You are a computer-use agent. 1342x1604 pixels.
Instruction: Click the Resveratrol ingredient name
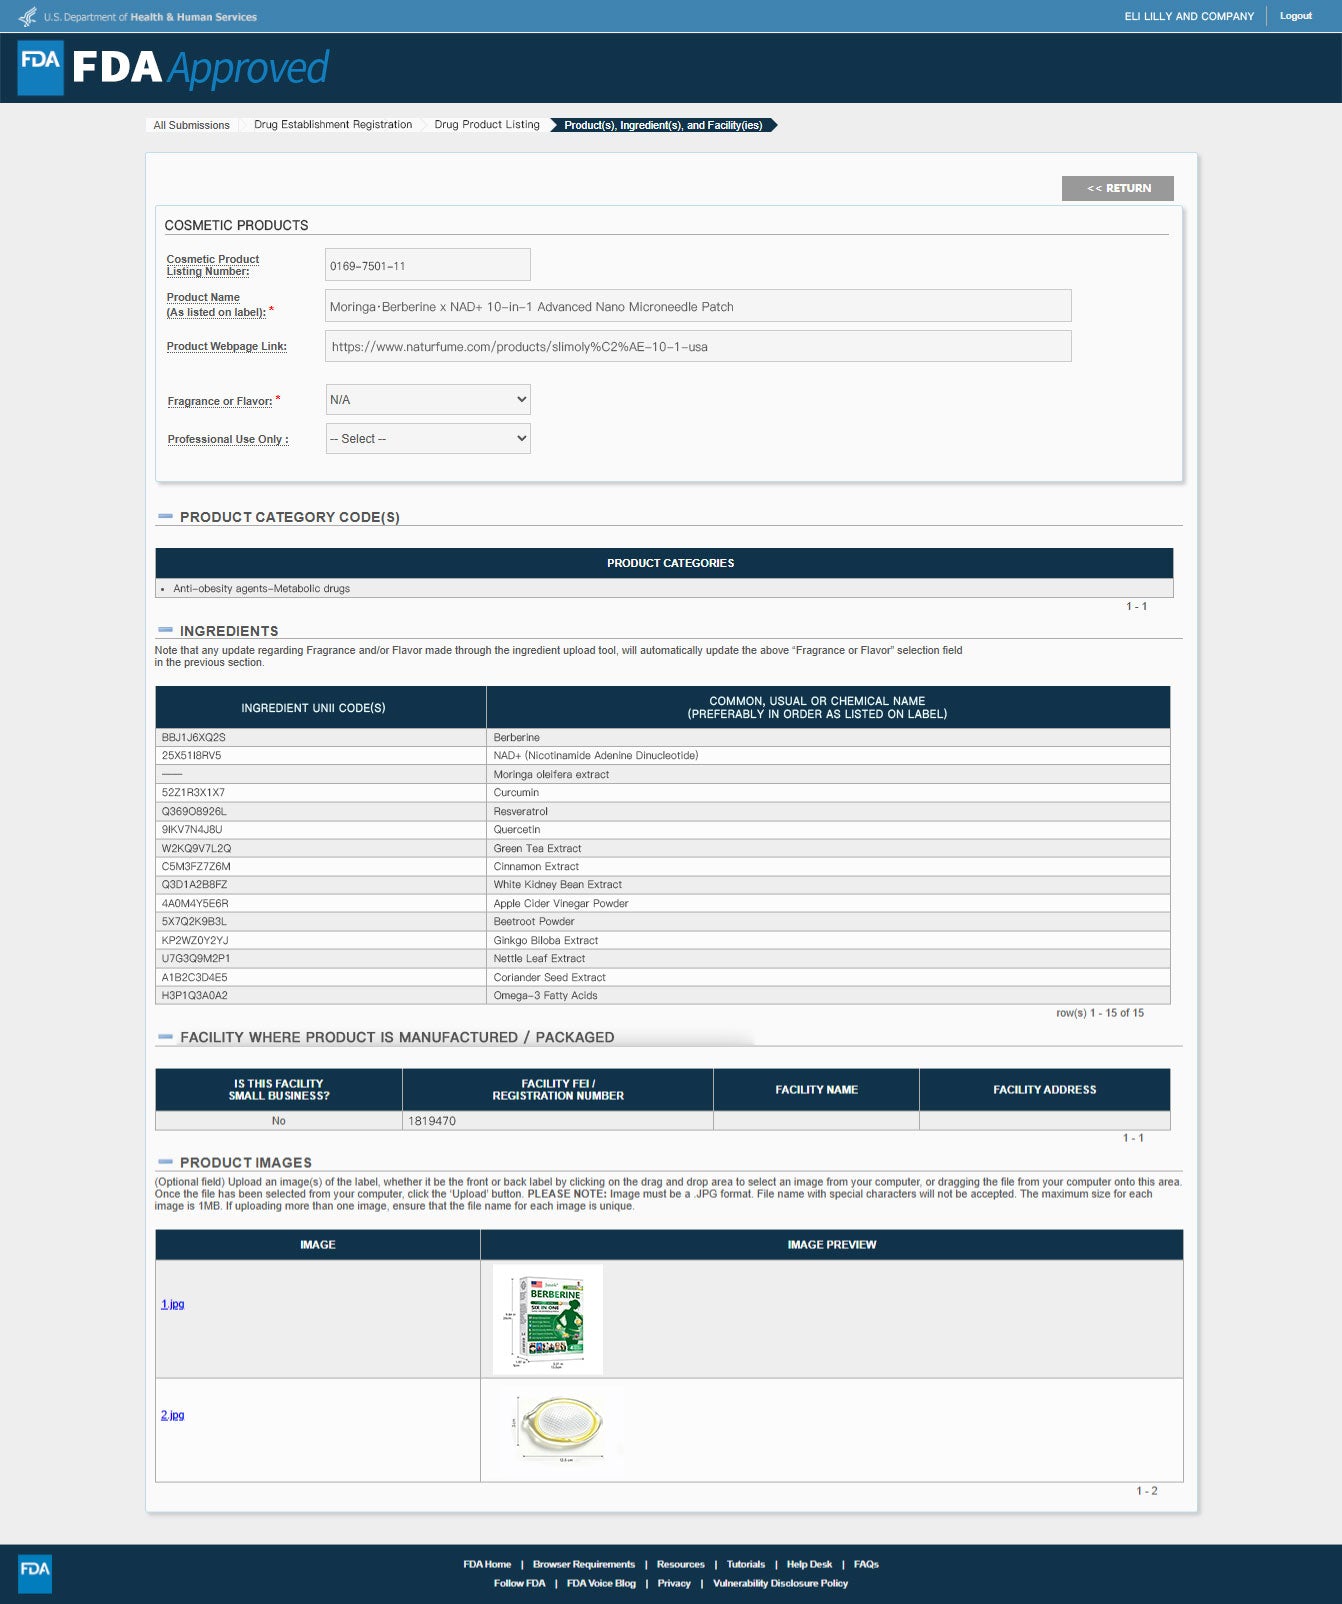point(520,811)
